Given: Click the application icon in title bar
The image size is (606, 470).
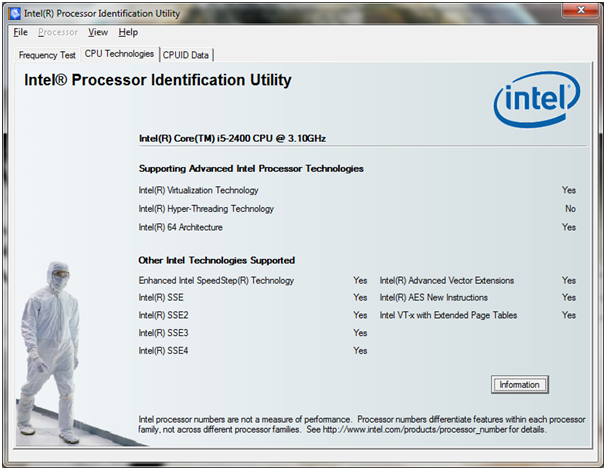Looking at the screenshot, I should coord(15,14).
